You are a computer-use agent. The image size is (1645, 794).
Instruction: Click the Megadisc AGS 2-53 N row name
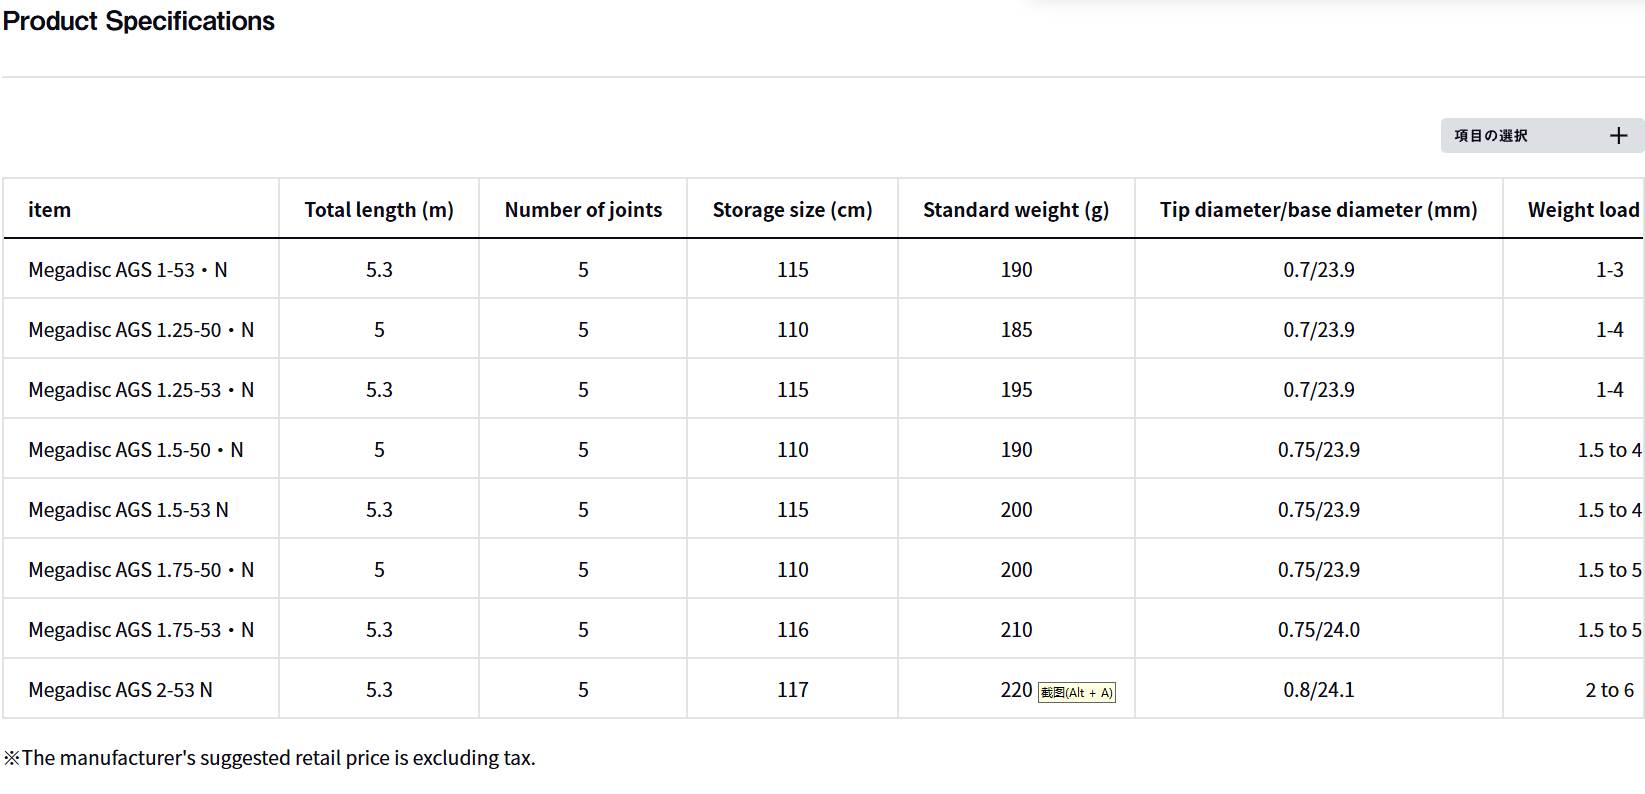pos(120,690)
